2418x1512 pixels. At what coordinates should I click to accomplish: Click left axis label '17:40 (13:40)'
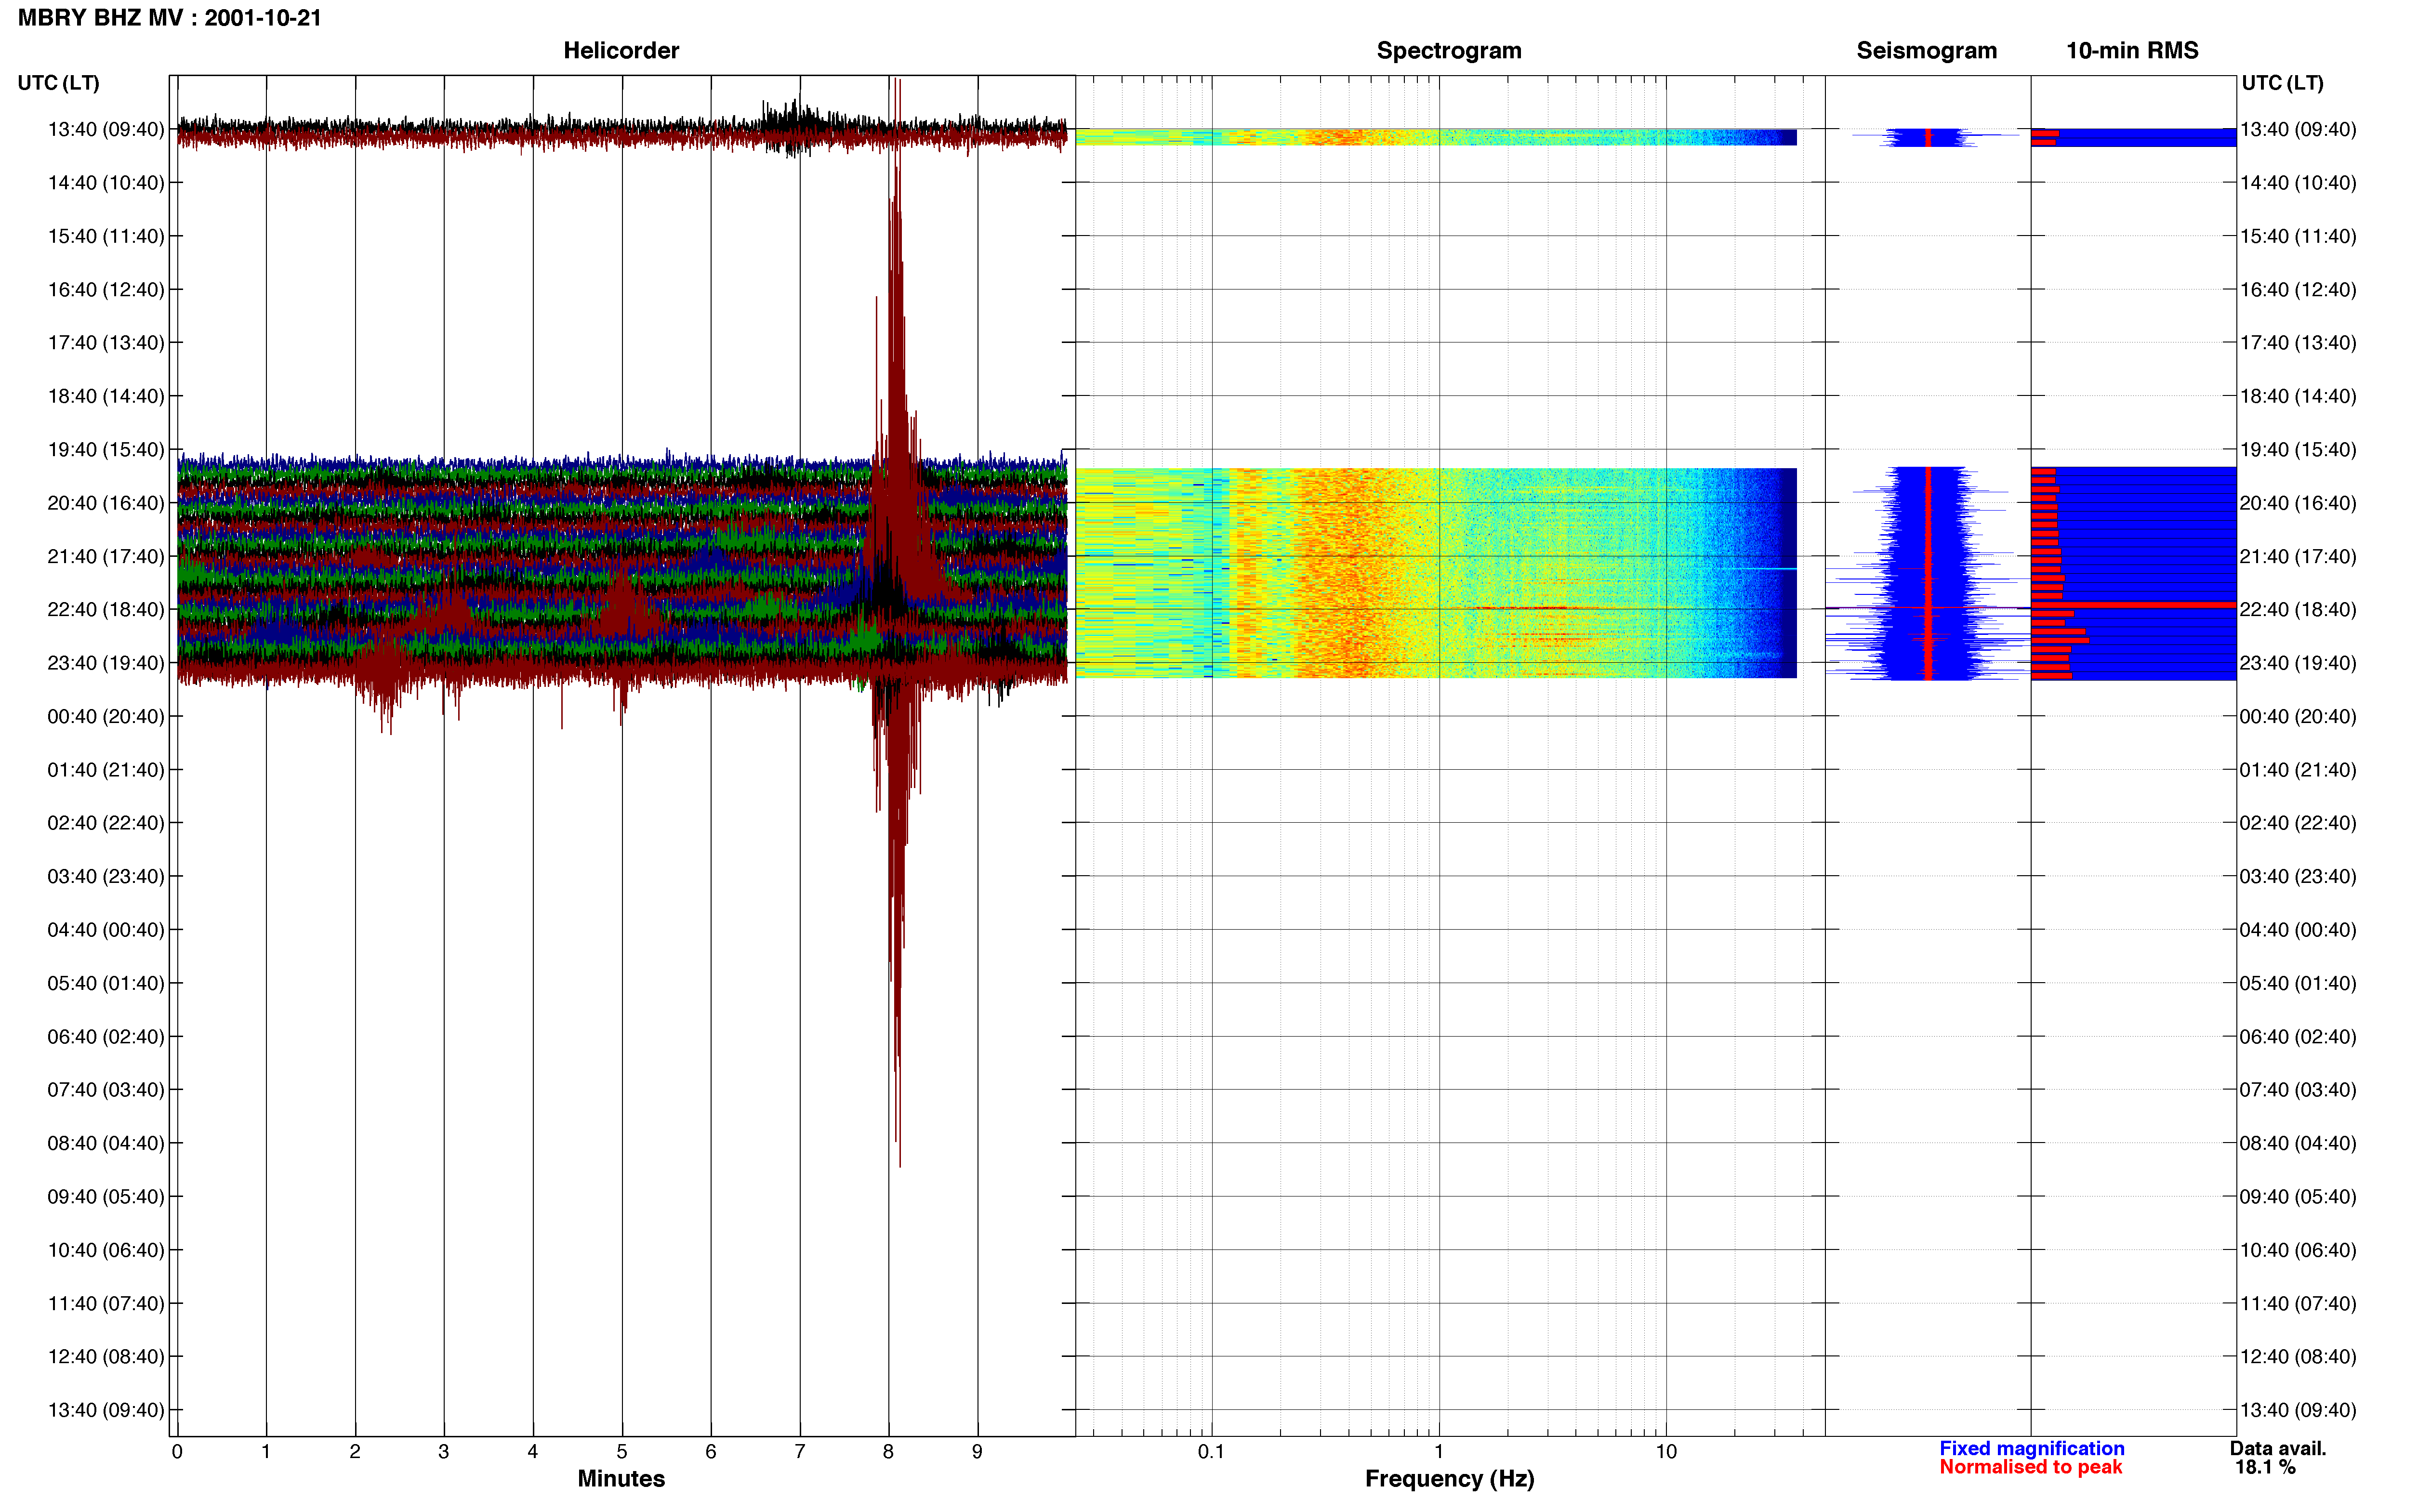106,343
